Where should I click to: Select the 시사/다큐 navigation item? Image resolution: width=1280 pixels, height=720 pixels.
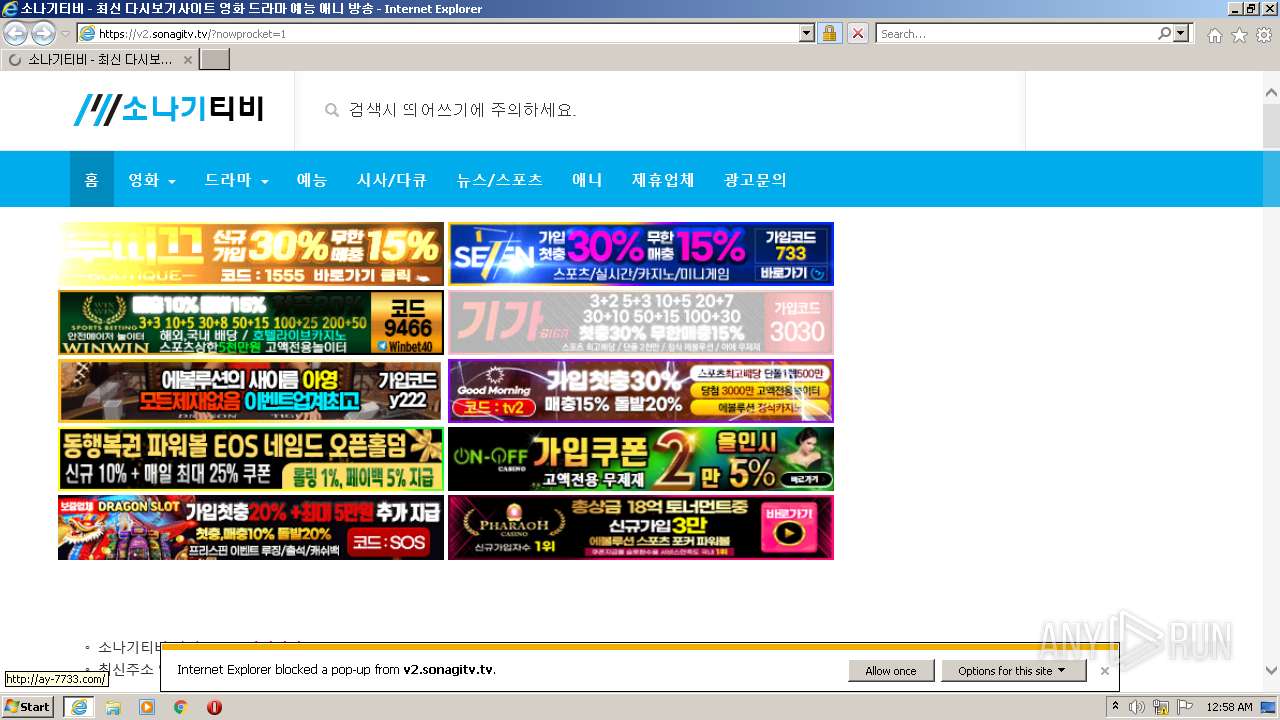[392, 180]
